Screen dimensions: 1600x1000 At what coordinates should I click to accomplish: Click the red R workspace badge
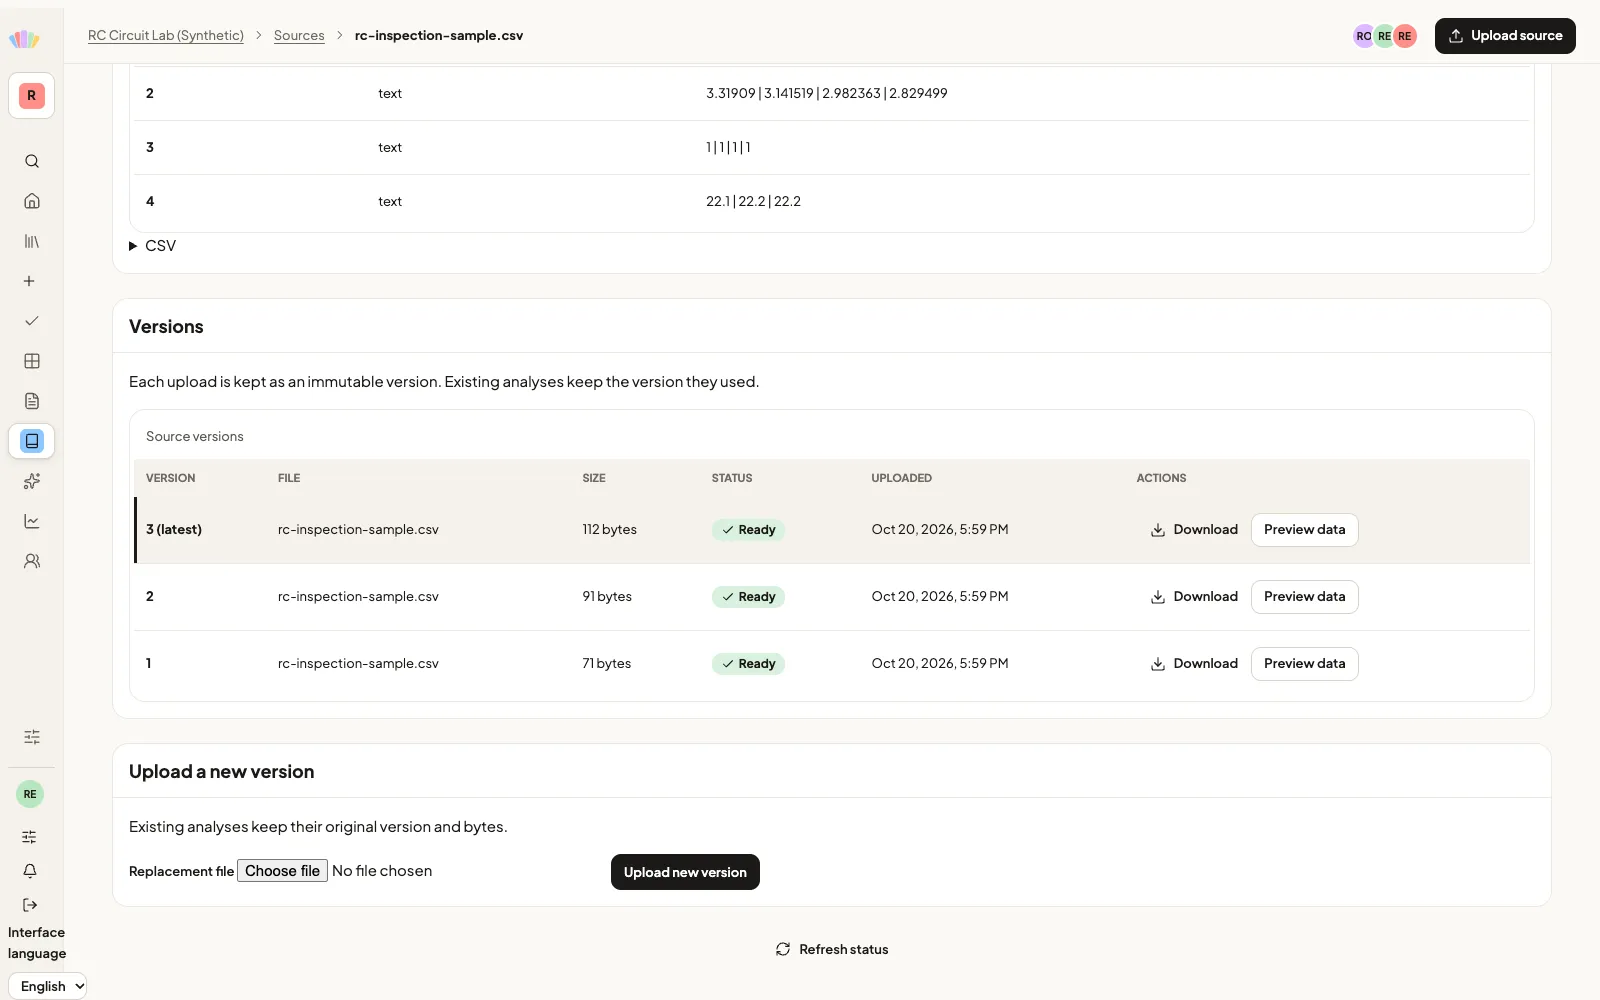pos(32,96)
